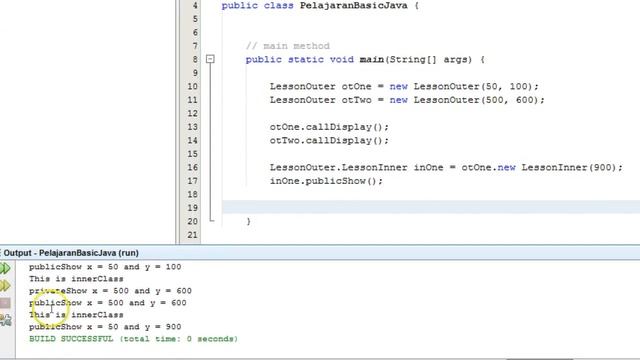Collapse the main method fold toggle
Screen dimensions: 640x360
pyautogui.click(x=210, y=59)
